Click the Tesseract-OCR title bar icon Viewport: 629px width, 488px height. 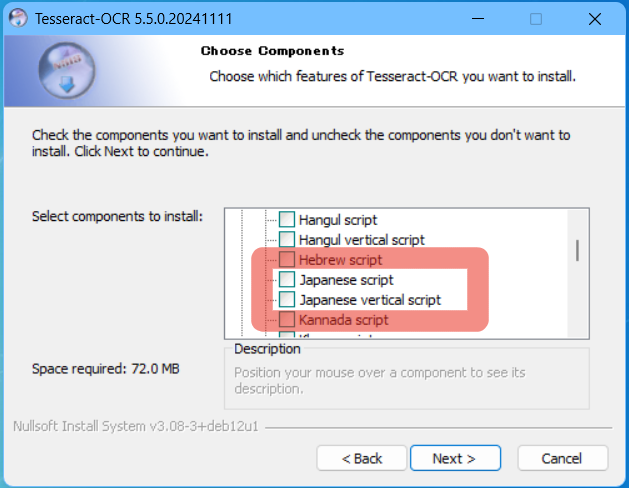tap(16, 19)
